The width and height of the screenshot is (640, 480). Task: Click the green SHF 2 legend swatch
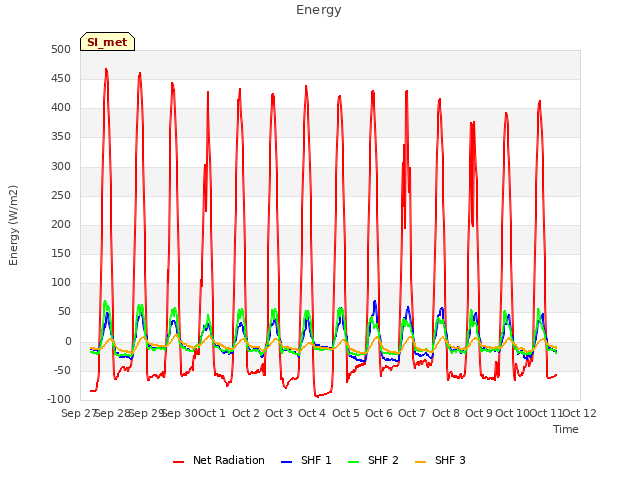coord(353,462)
